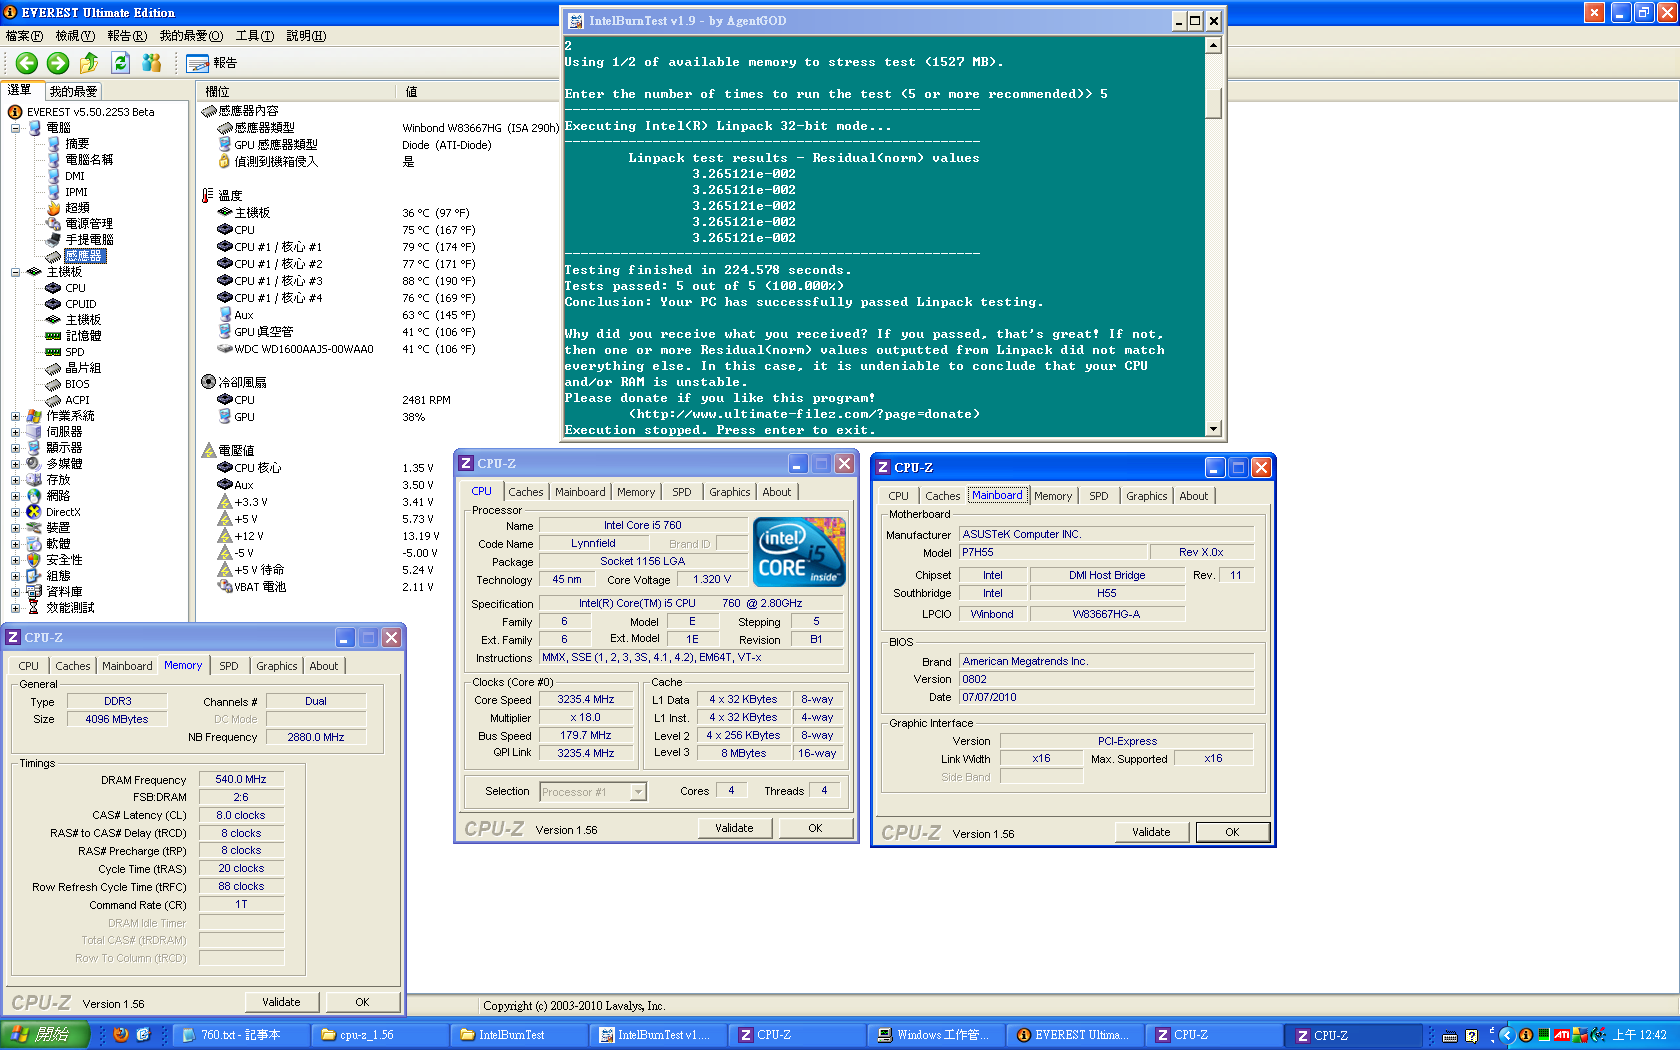Open the Graphics tab in CPU-Z Mainboard window
The width and height of the screenshot is (1680, 1050).
click(x=1146, y=496)
